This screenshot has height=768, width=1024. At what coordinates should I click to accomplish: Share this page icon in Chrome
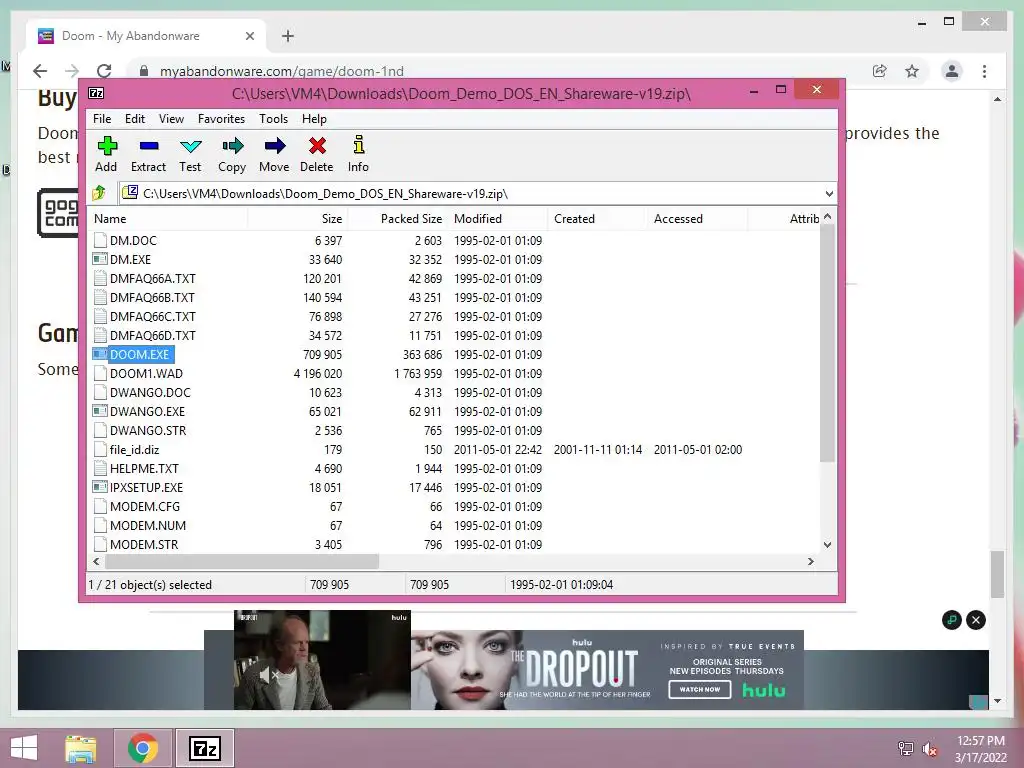(x=880, y=71)
